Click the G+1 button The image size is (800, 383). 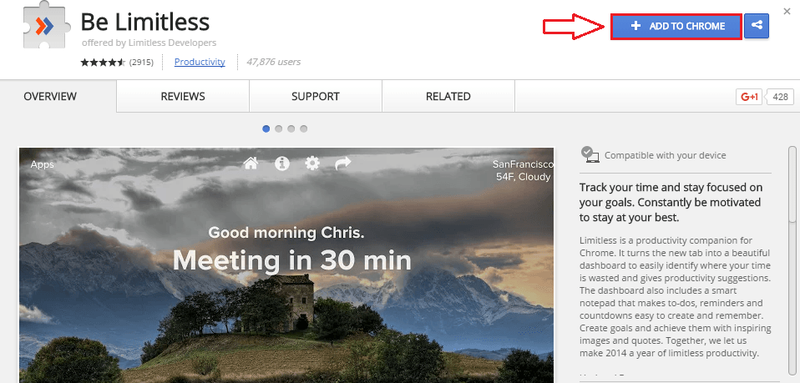(x=748, y=97)
